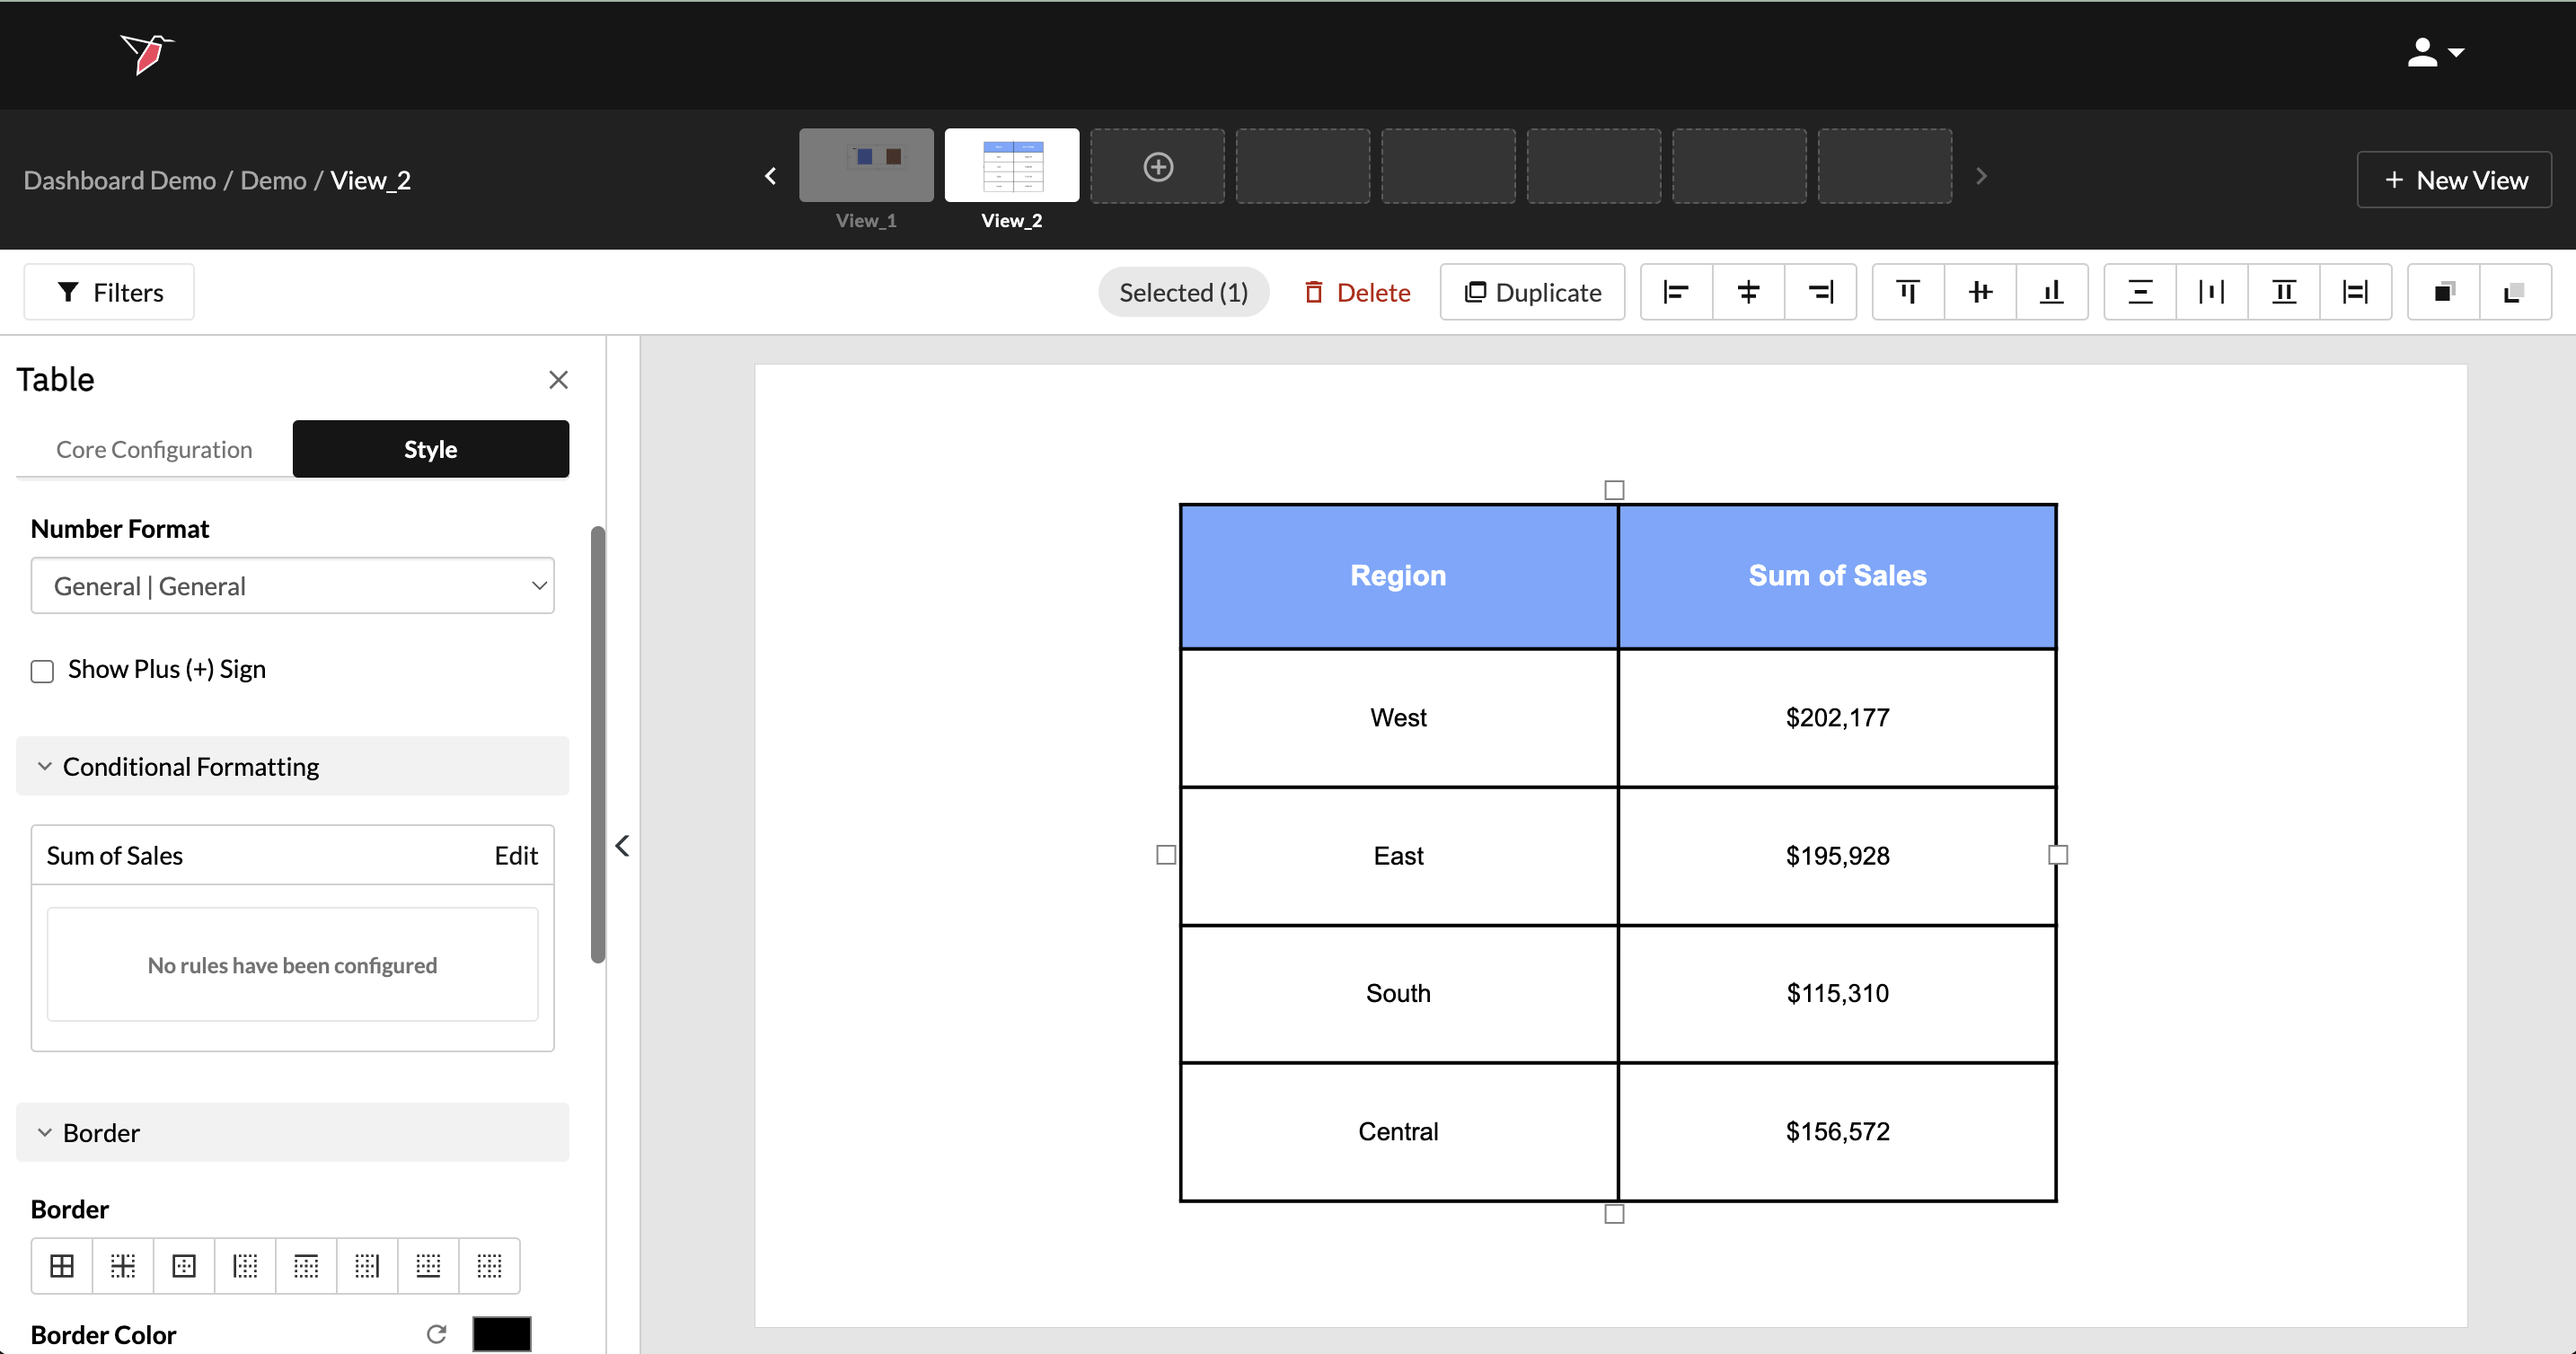Open the Number Format dropdown

click(292, 586)
